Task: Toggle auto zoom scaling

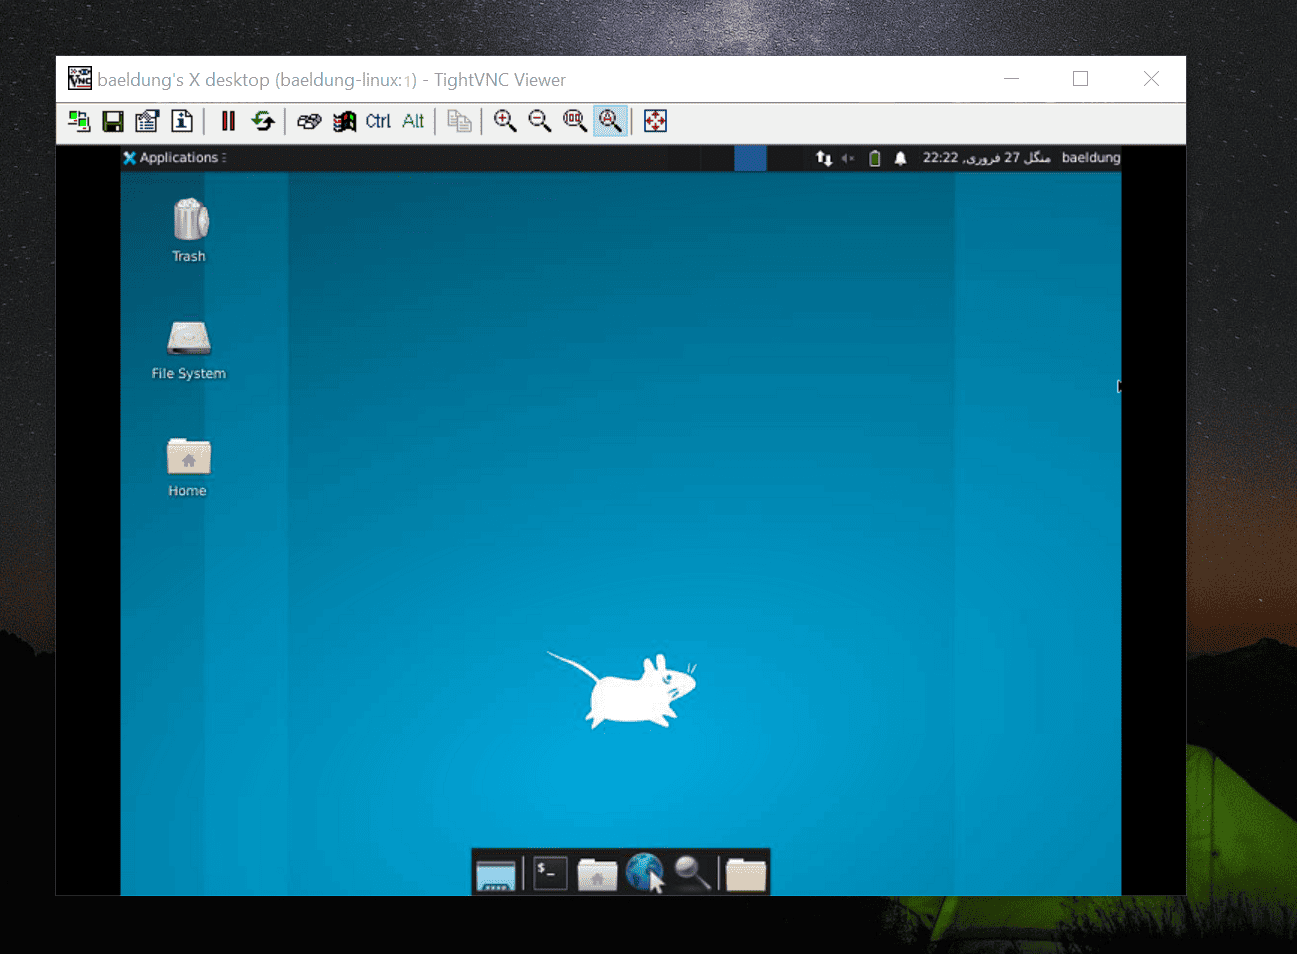Action: (610, 121)
